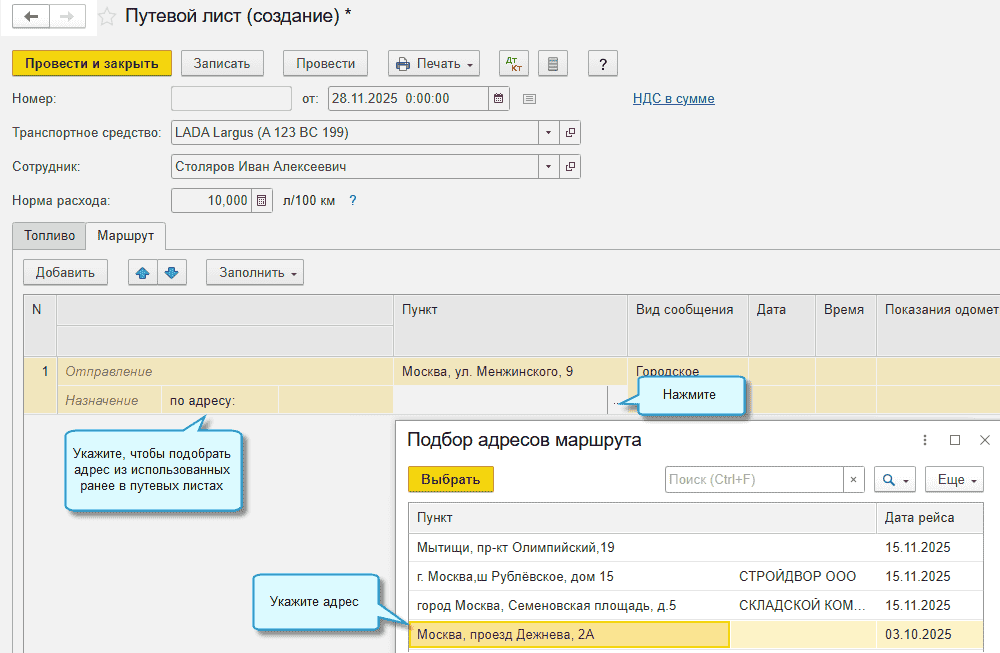Screen dimensions: 1000x653
Task: Add document to favorites with star icon
Action: (x=107, y=17)
